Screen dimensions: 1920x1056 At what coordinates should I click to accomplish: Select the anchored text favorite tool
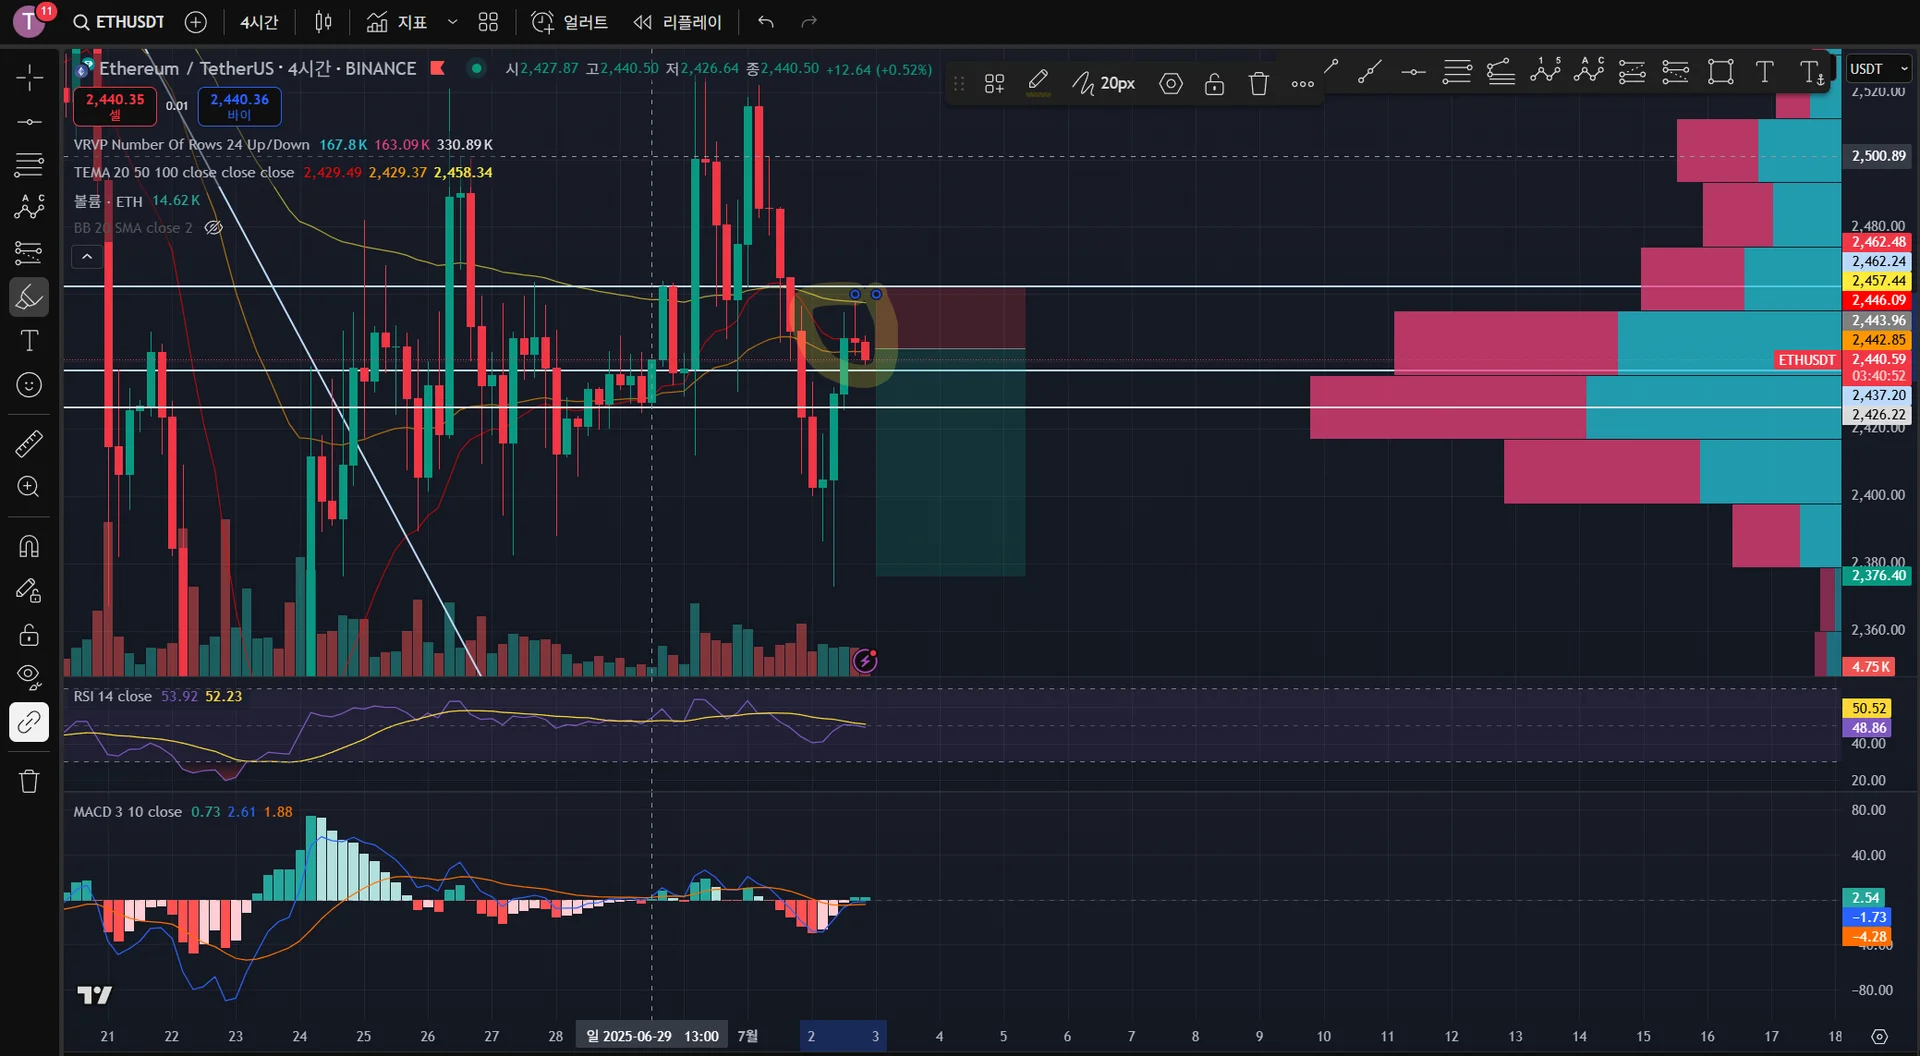(x=1811, y=71)
